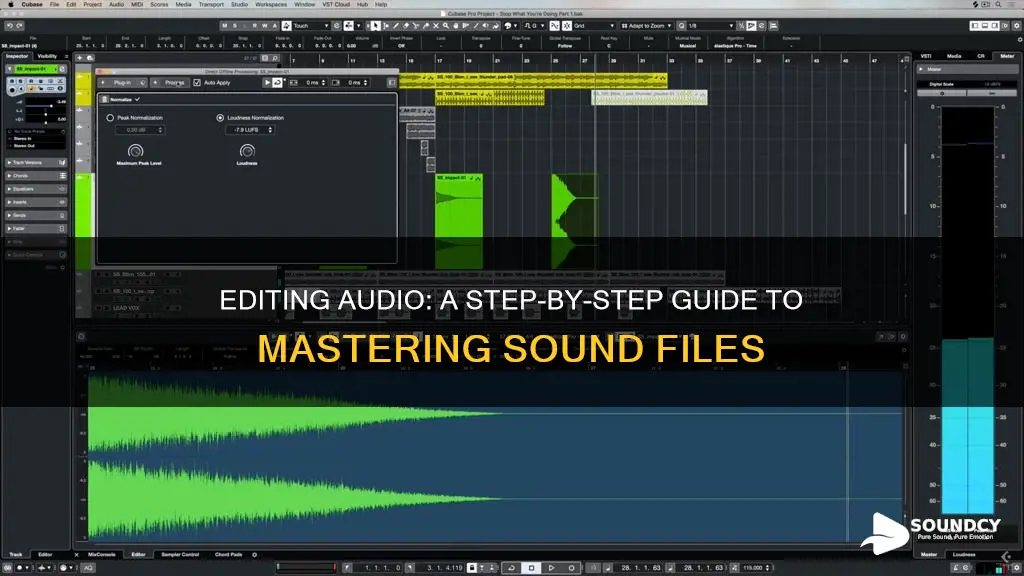Click the Redo arrow icon
The width and height of the screenshot is (1024, 576).
pyautogui.click(x=20, y=25)
